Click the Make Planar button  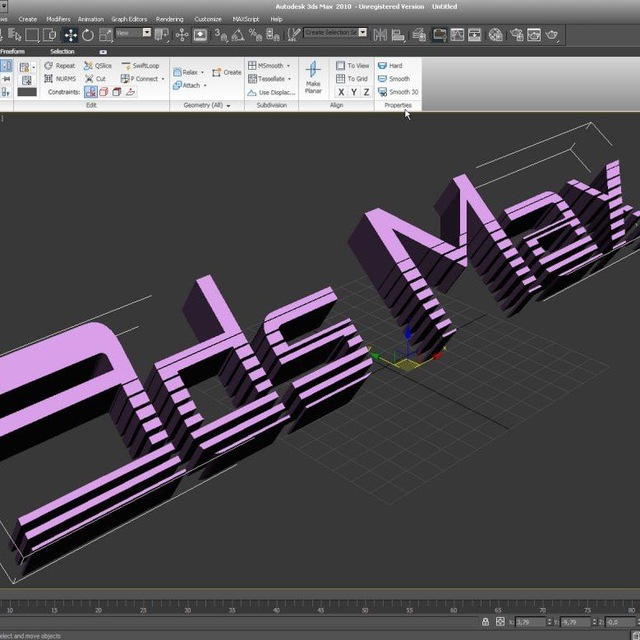313,77
